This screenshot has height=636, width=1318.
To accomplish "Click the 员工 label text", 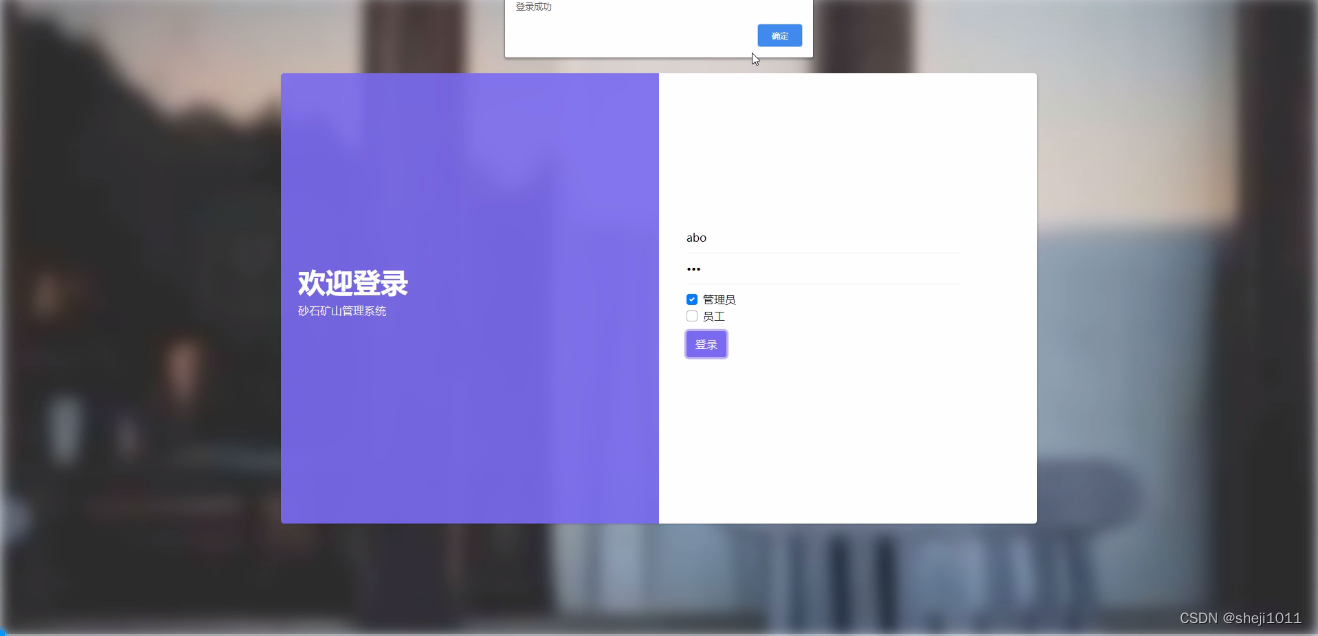I will pyautogui.click(x=714, y=316).
